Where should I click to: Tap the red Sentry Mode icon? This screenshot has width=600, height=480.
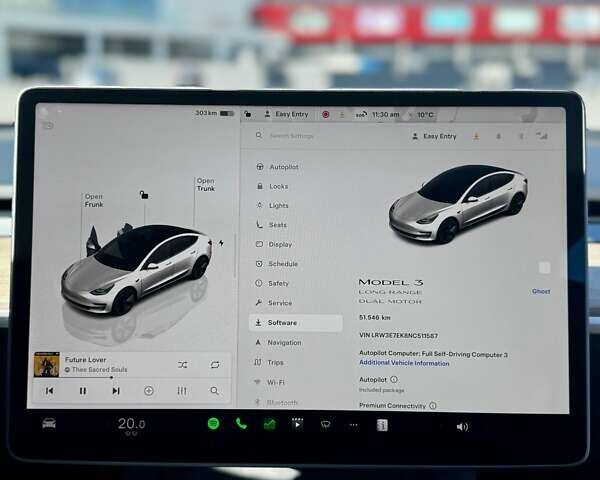326,114
